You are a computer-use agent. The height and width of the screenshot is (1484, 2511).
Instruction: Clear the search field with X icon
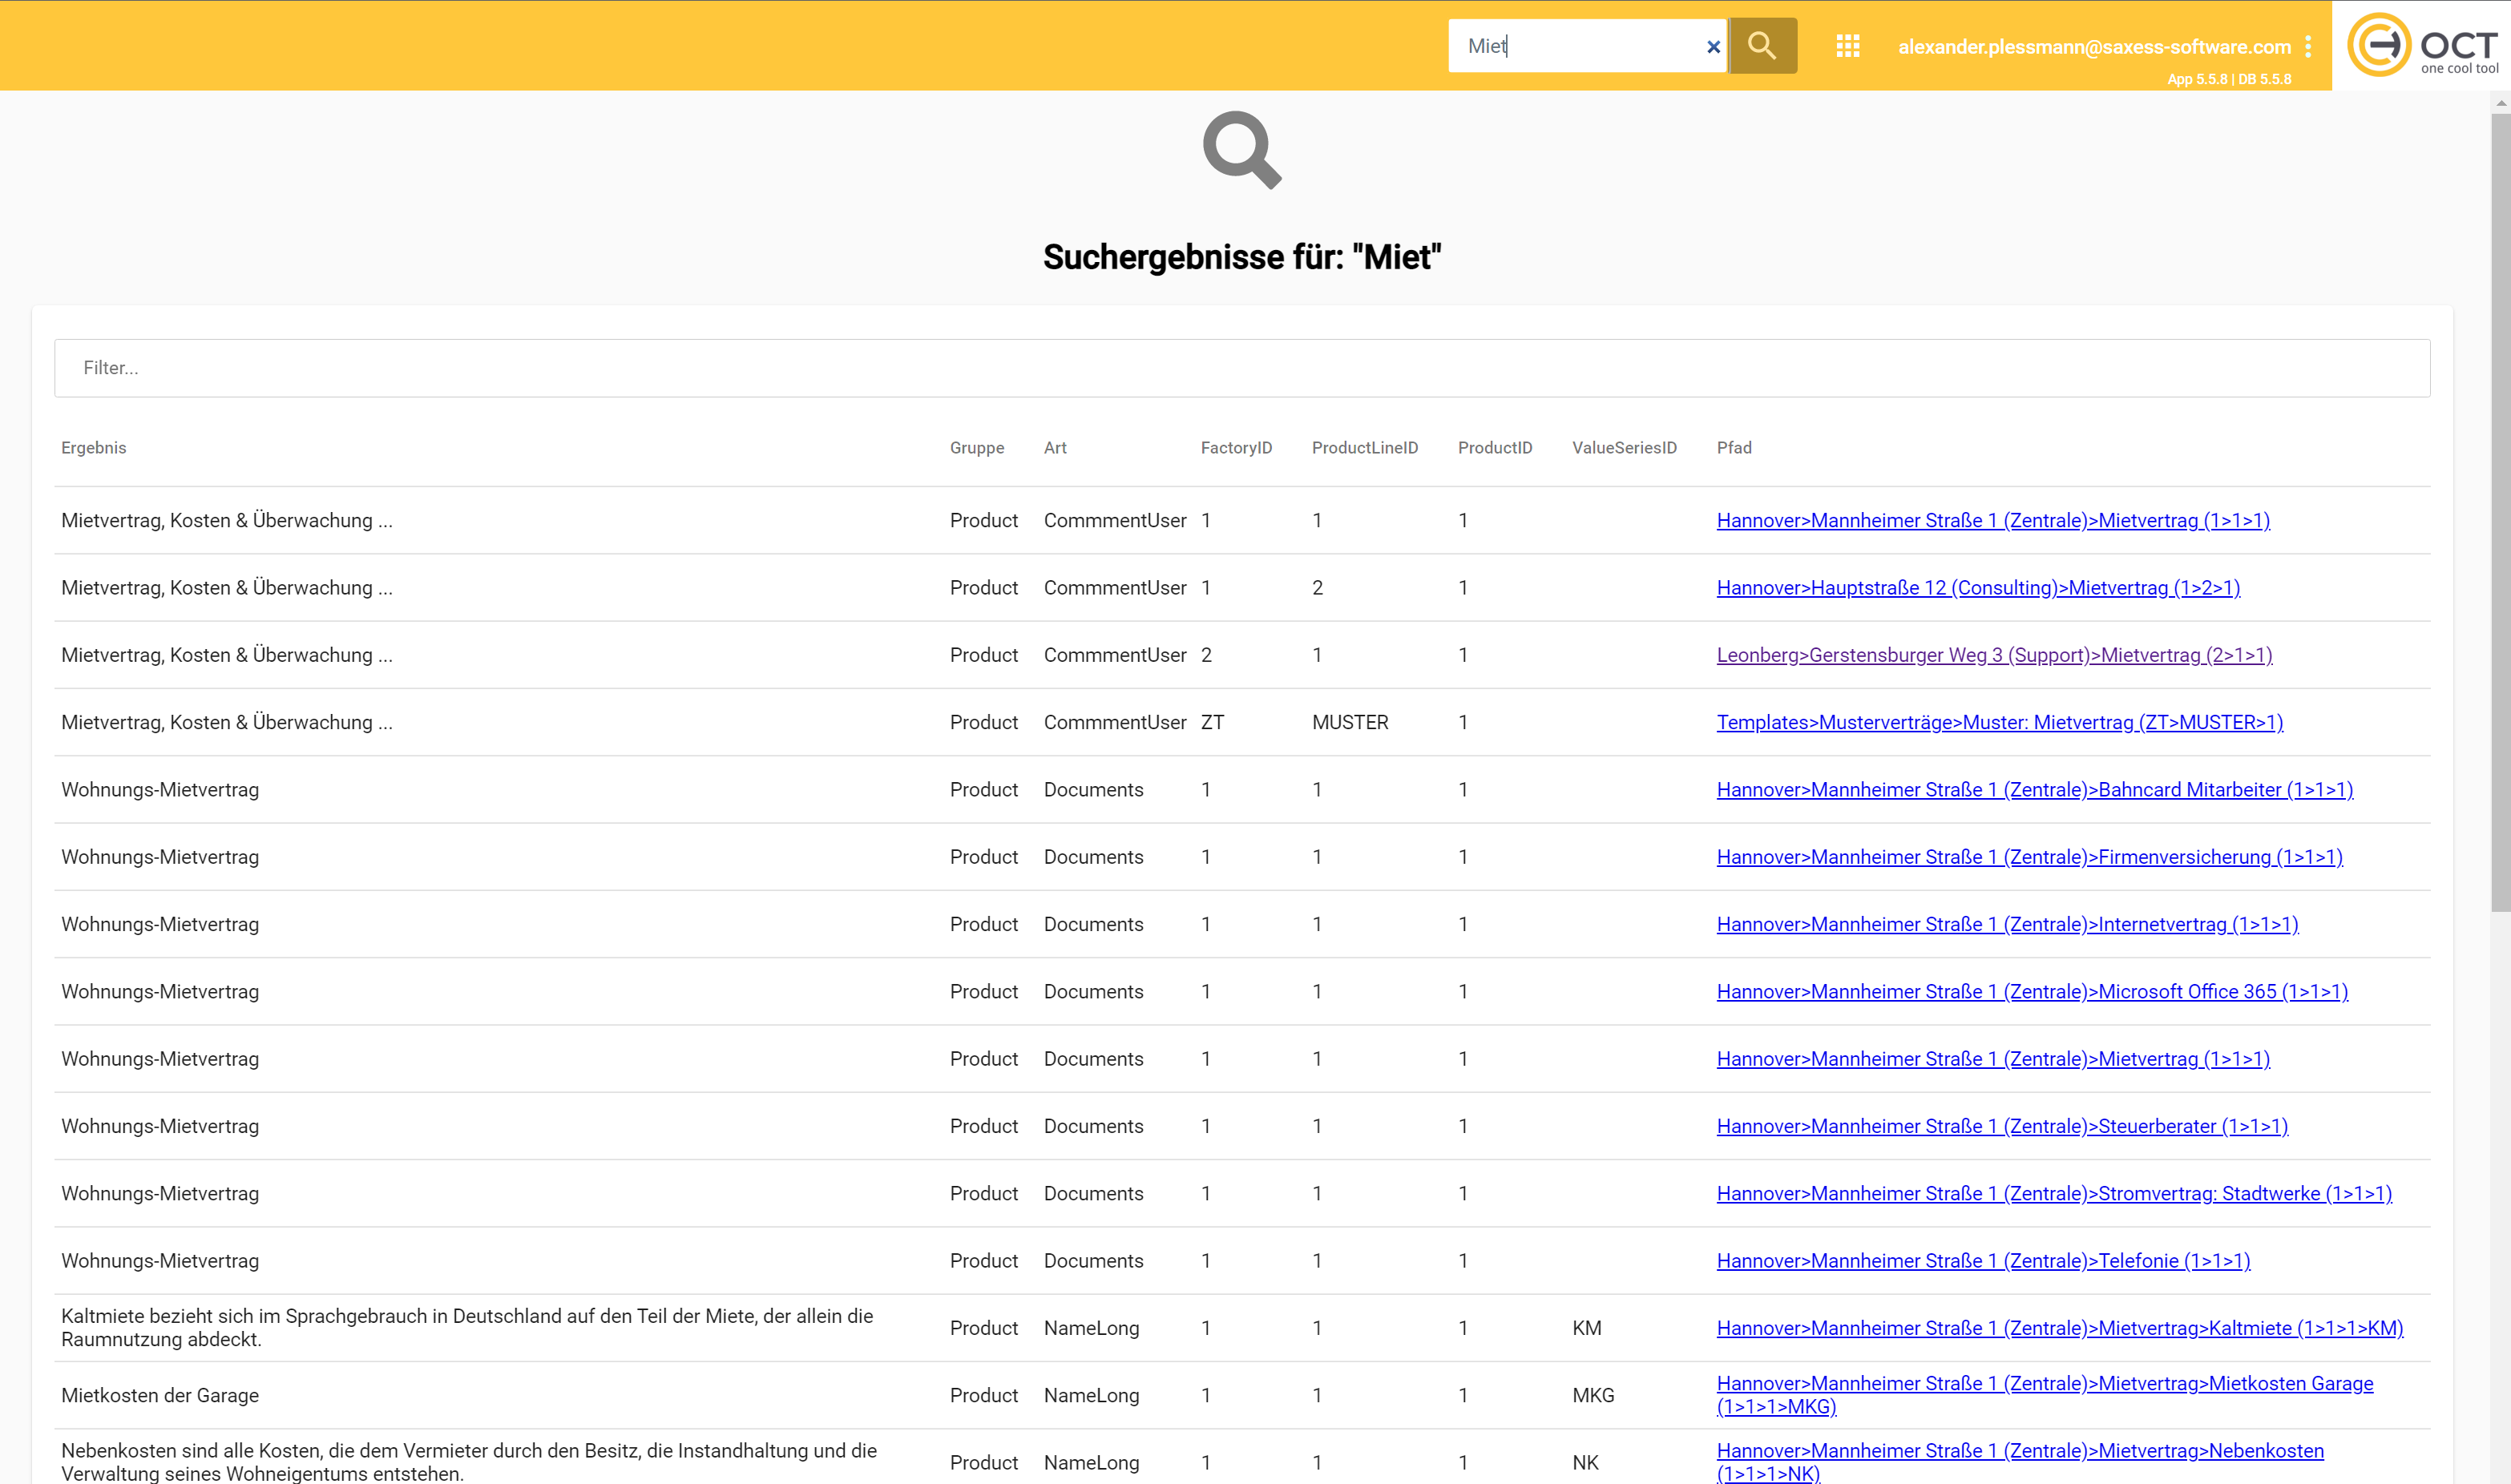click(x=1713, y=47)
